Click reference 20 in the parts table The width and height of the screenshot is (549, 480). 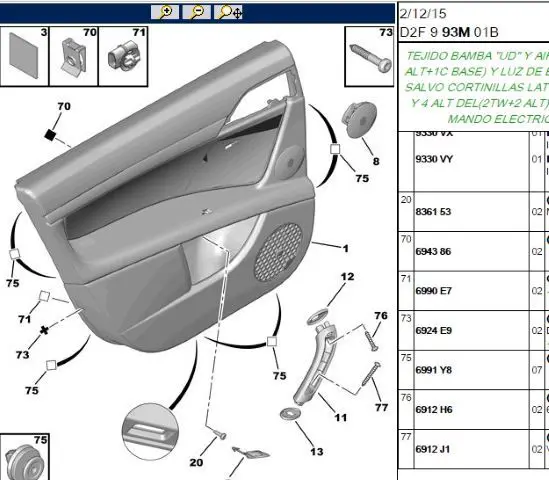point(406,200)
